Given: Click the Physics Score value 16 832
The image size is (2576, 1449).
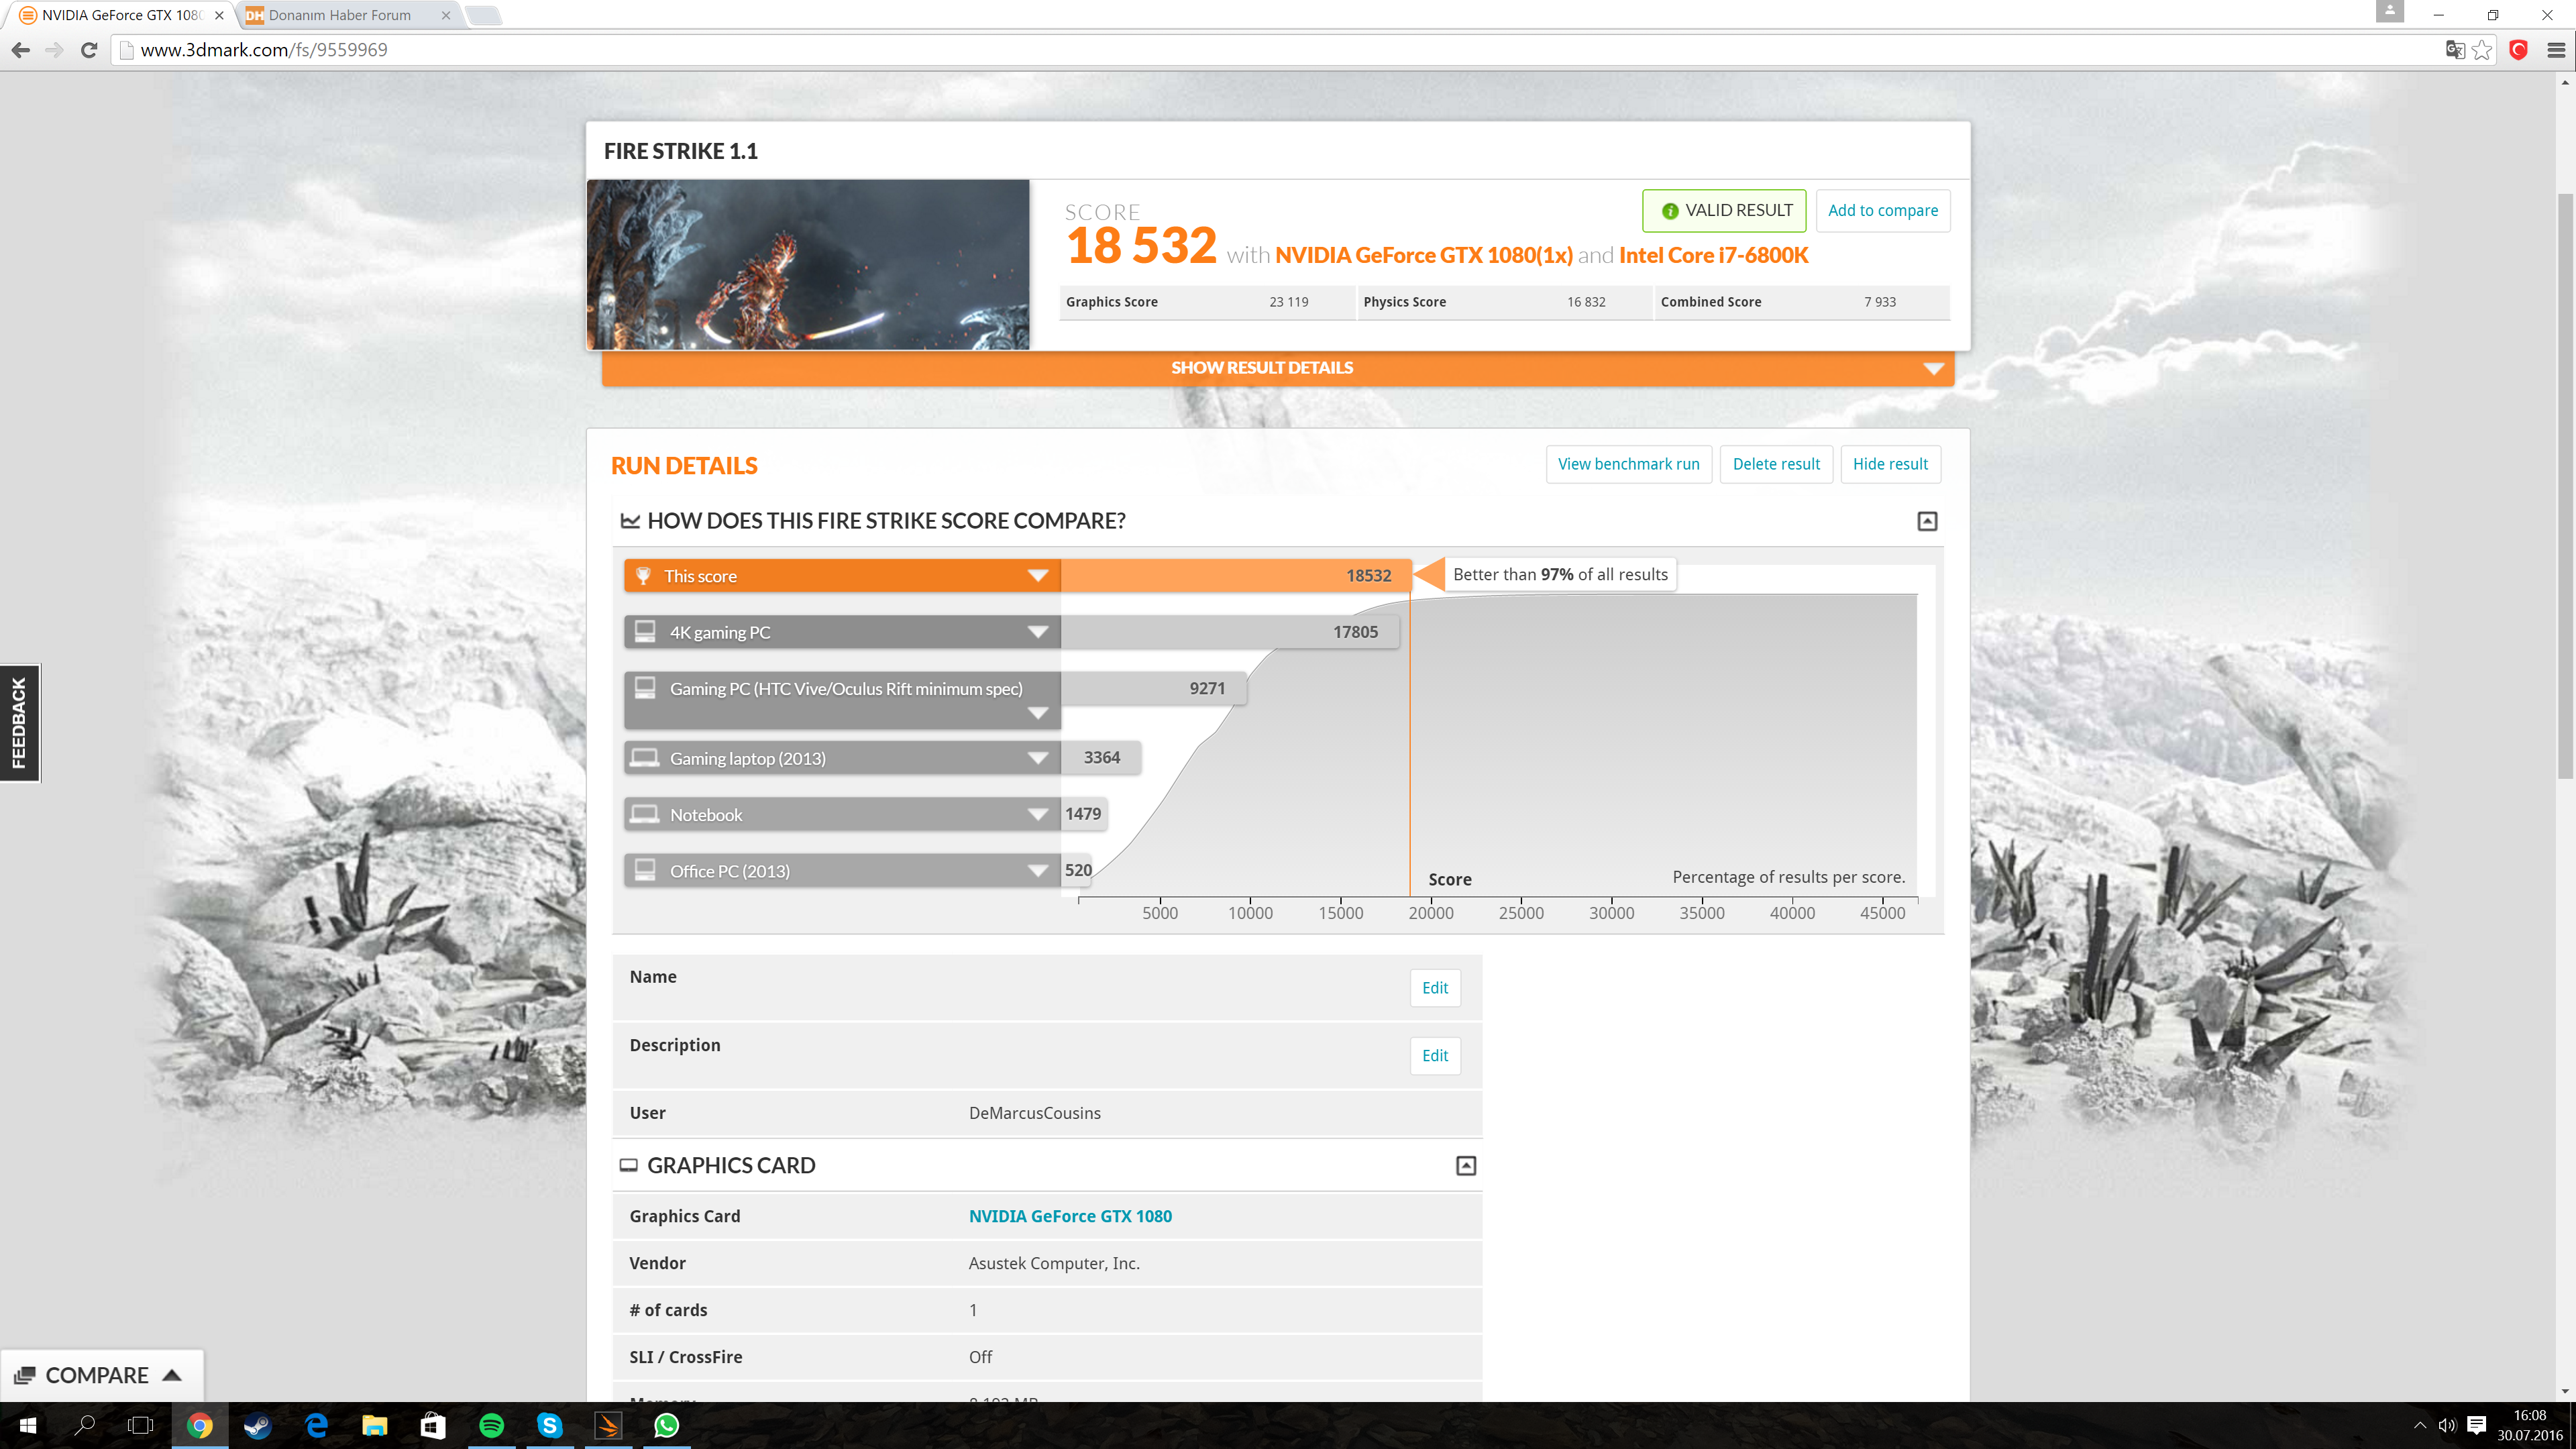Looking at the screenshot, I should (x=1586, y=302).
